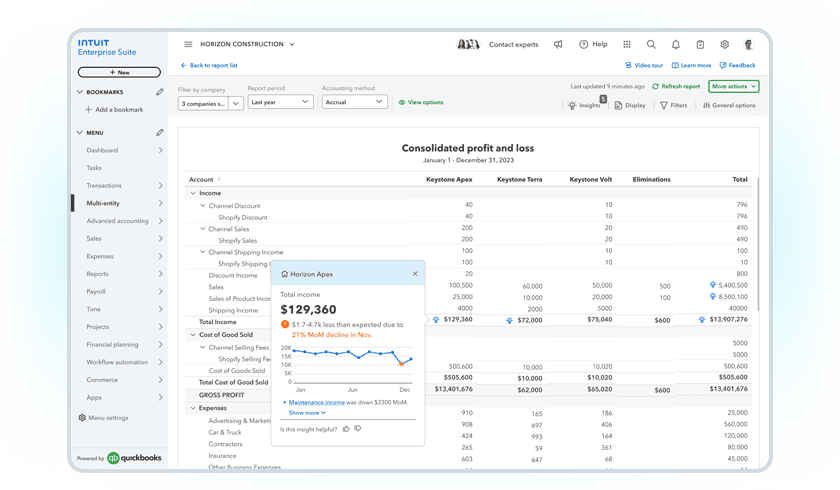840x490 pixels.
Task: Collapse the Menu section chevron
Action: tap(80, 132)
